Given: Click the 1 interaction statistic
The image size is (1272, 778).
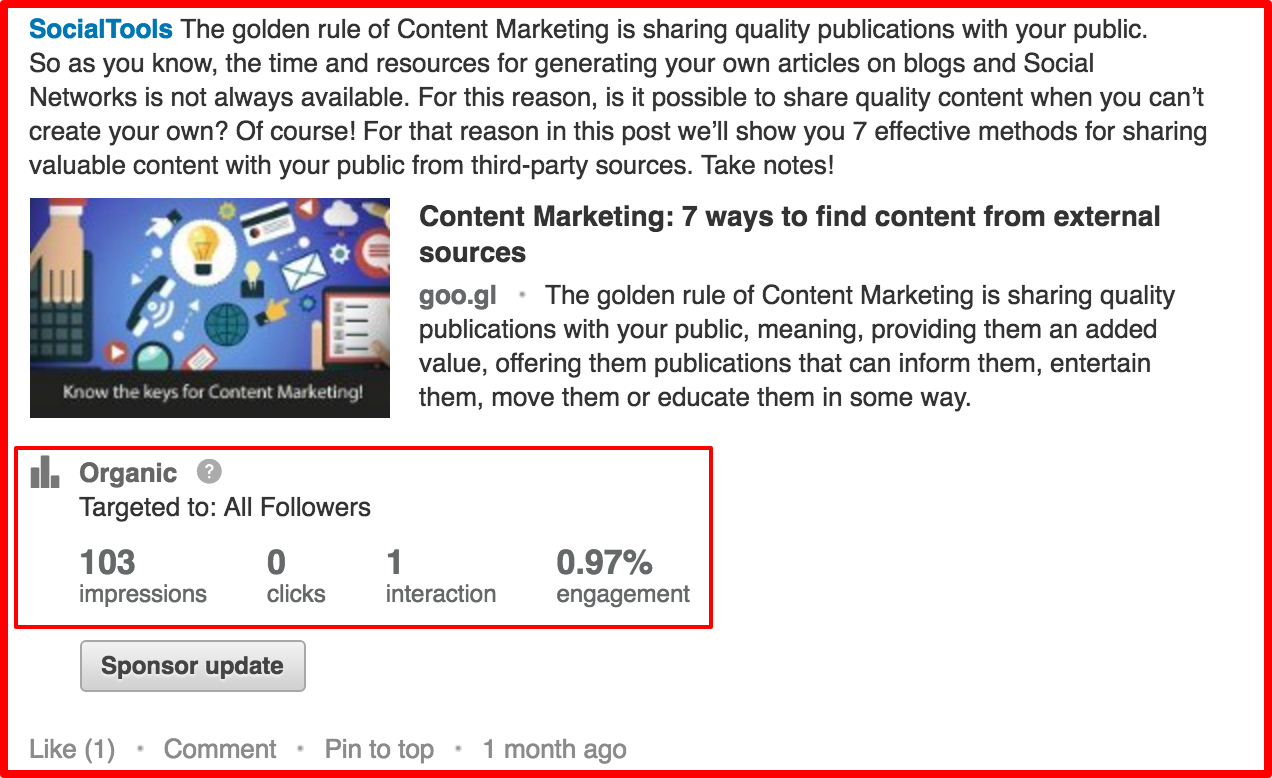Looking at the screenshot, I should pos(440,577).
